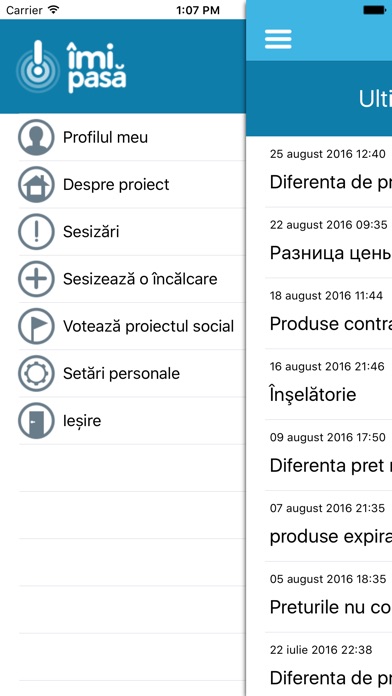This screenshot has width=392, height=696.
Task: Click the door icon for Ieșire
Action: (x=36, y=421)
